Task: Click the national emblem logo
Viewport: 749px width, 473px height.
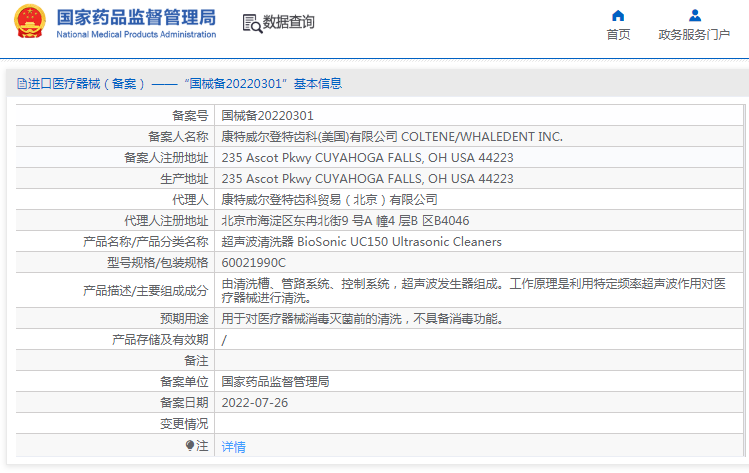Action: (30, 22)
